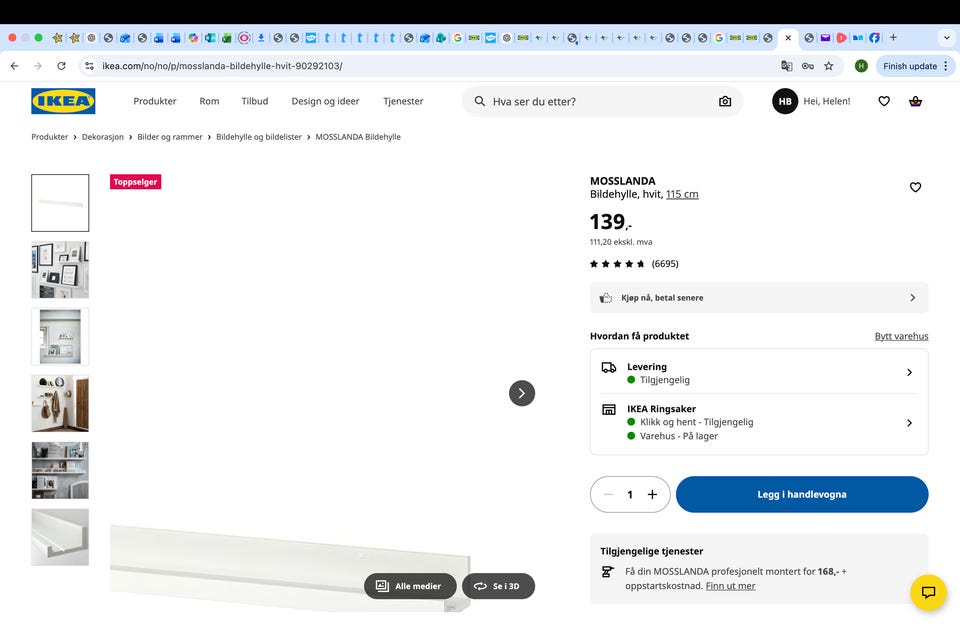View site information icon in address bar

(x=89, y=66)
